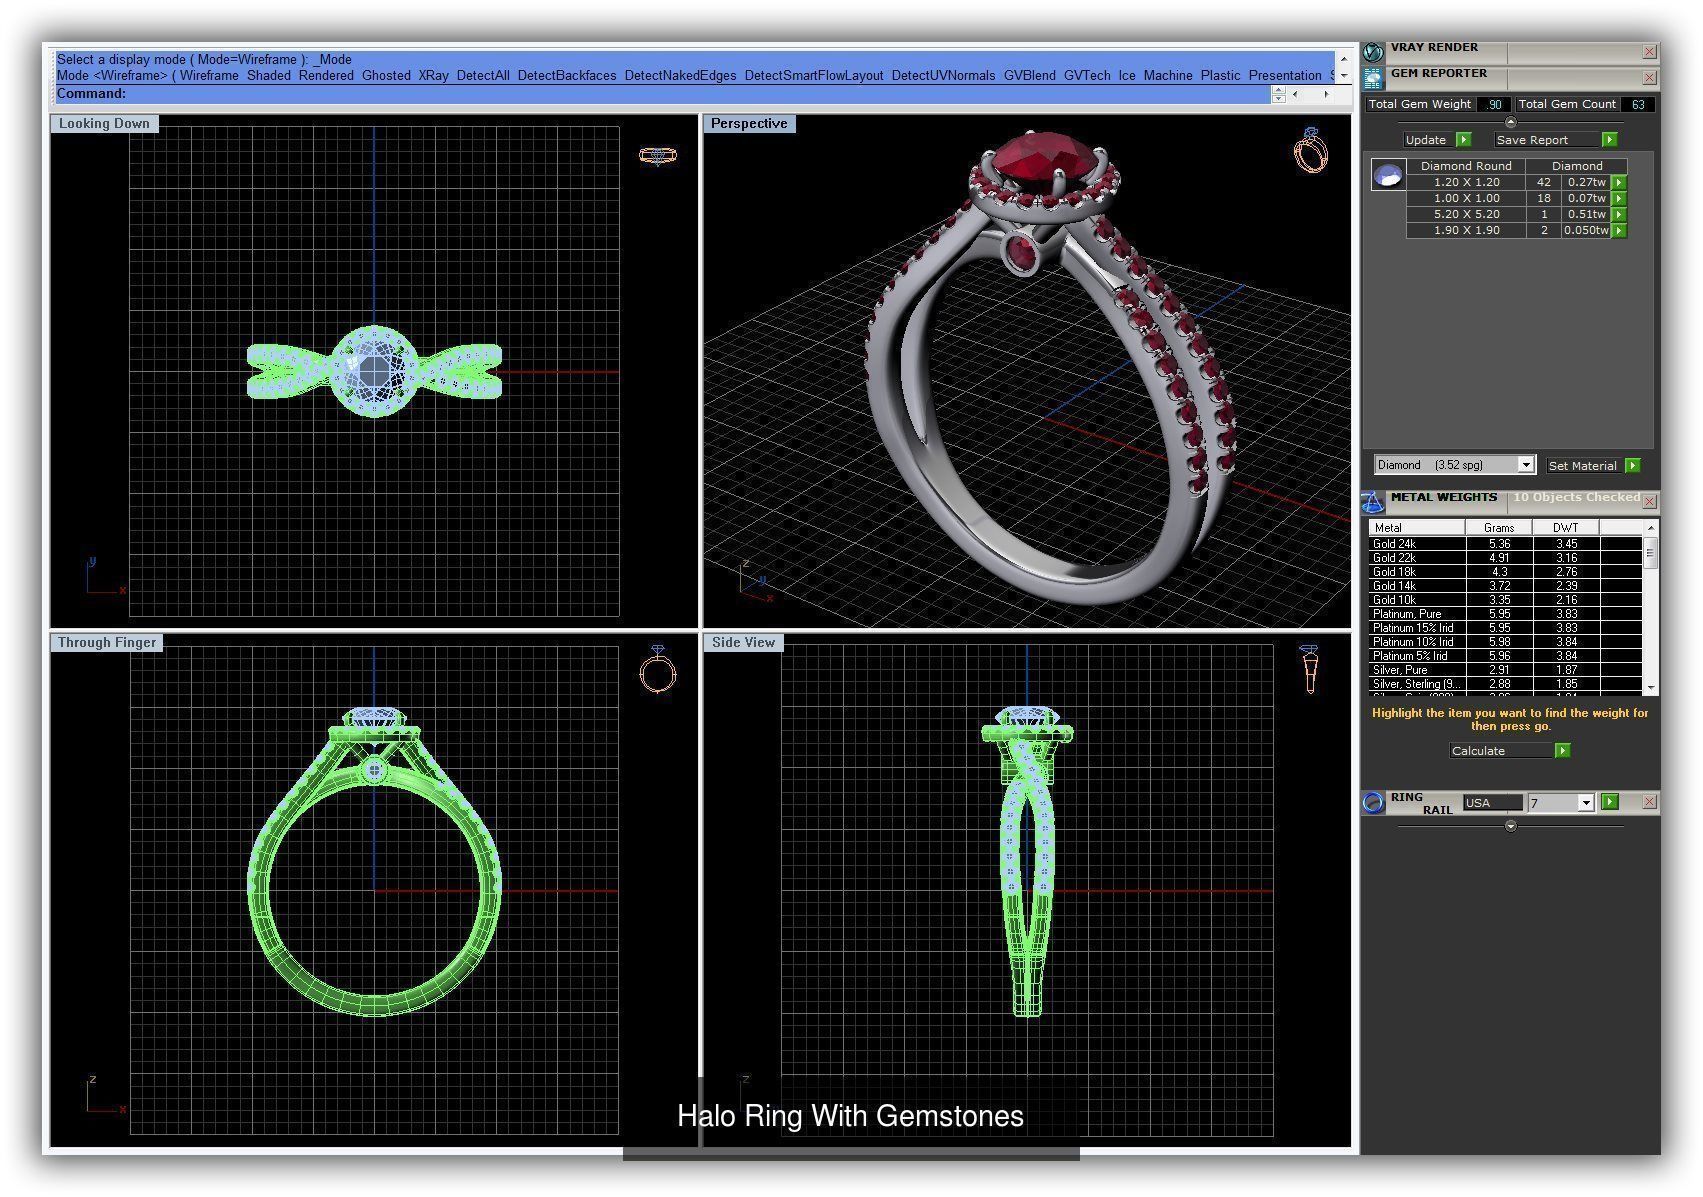Run the Update green arrow button
Screen dimensions: 1703x1197
pos(1464,140)
